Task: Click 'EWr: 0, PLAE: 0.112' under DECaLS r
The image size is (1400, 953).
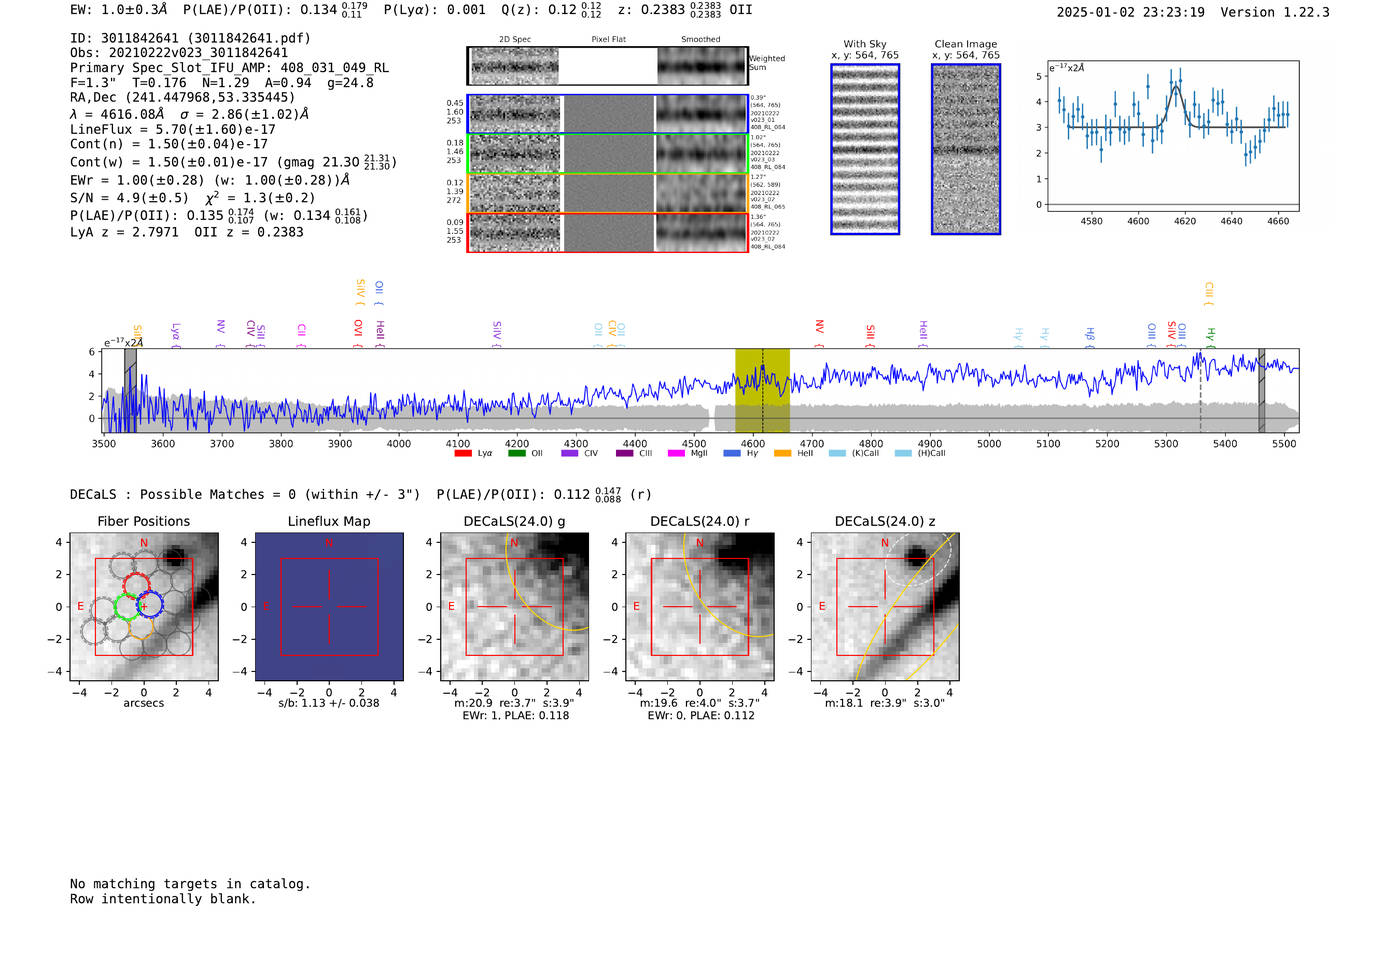Action: [700, 715]
